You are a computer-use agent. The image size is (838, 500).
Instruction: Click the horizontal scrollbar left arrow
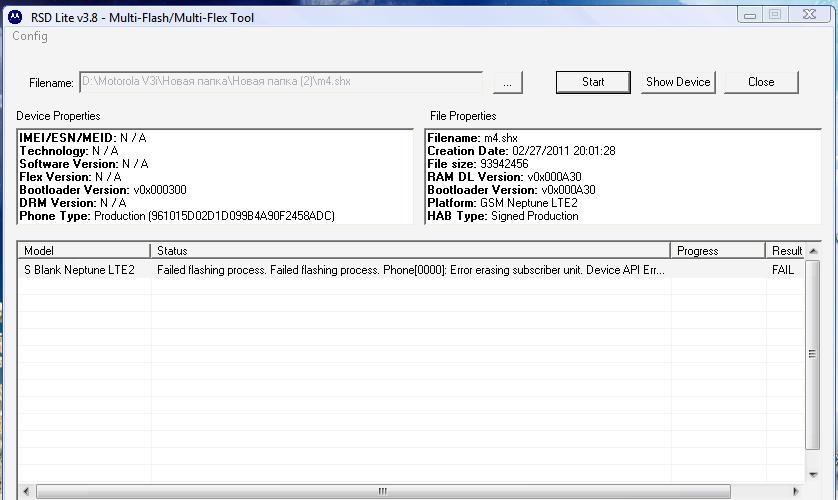pos(26,491)
